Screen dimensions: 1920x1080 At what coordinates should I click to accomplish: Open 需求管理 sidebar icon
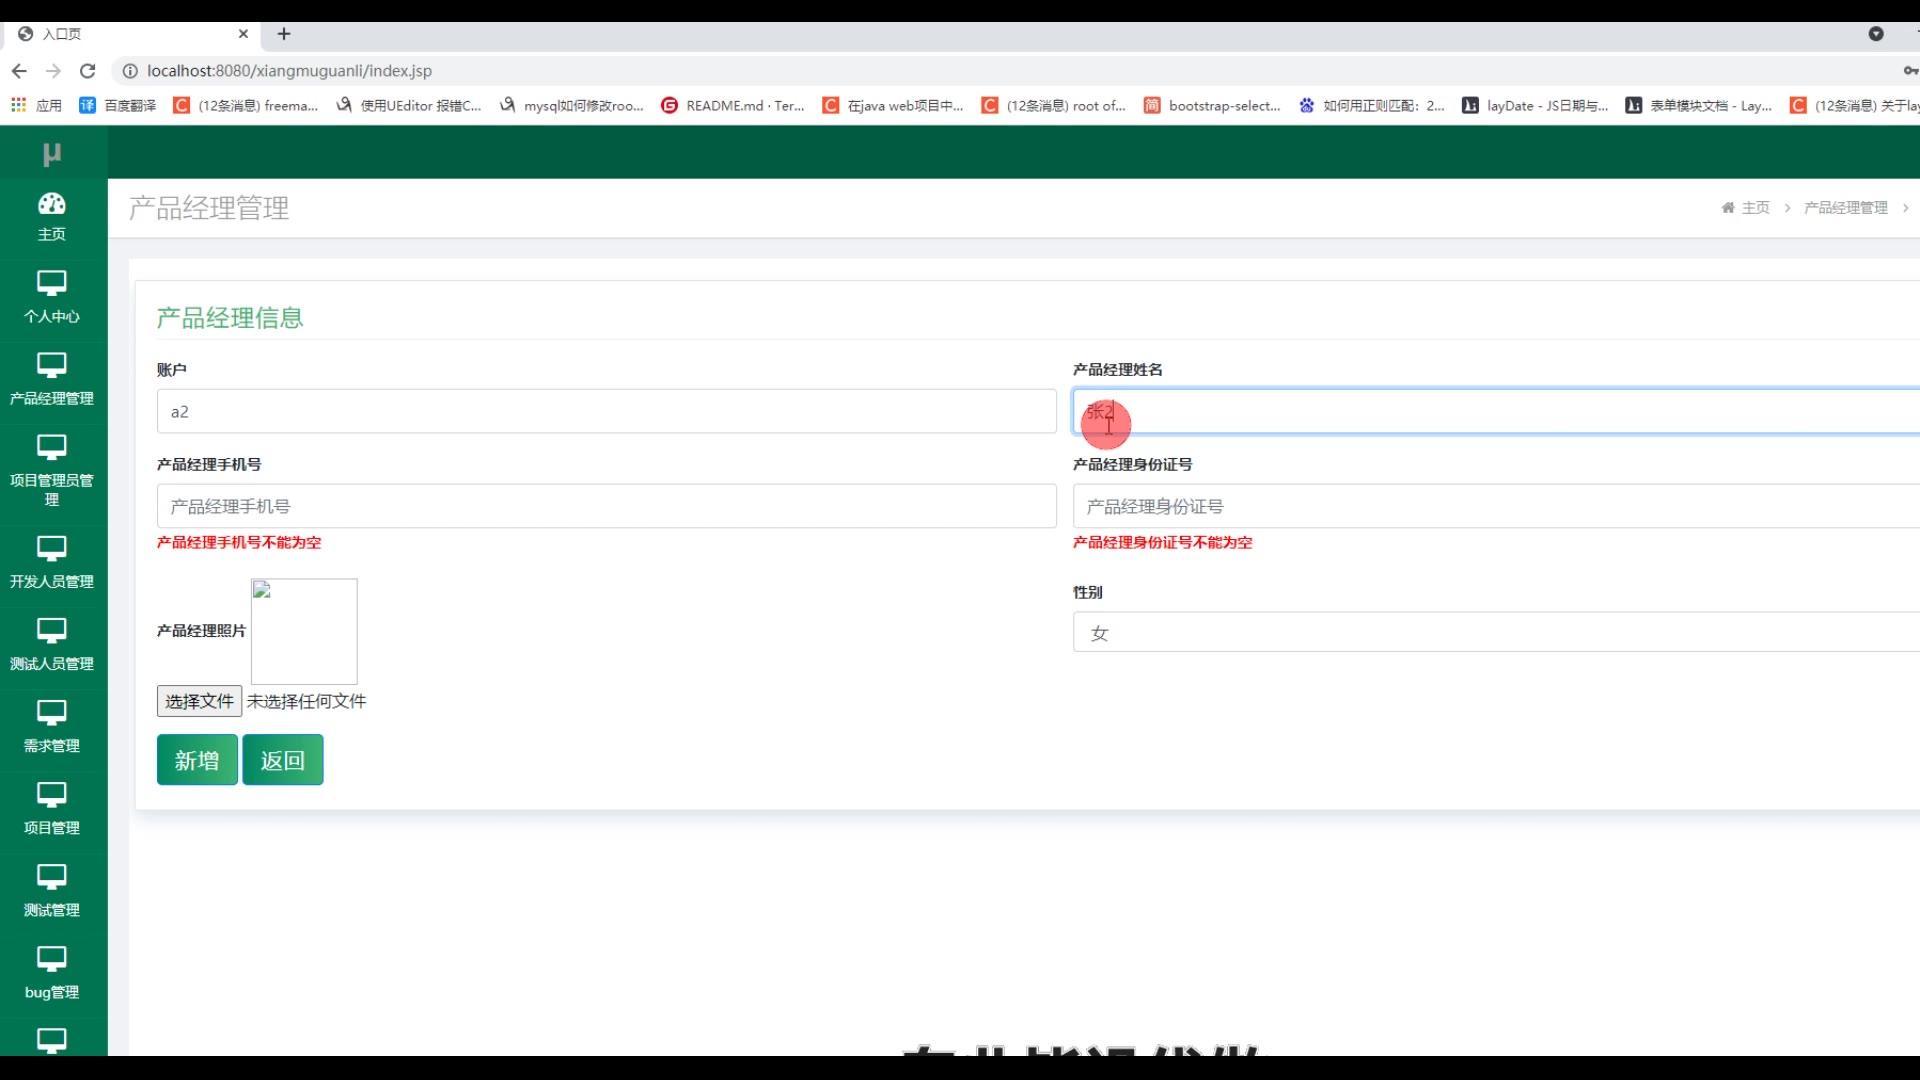[52, 712]
